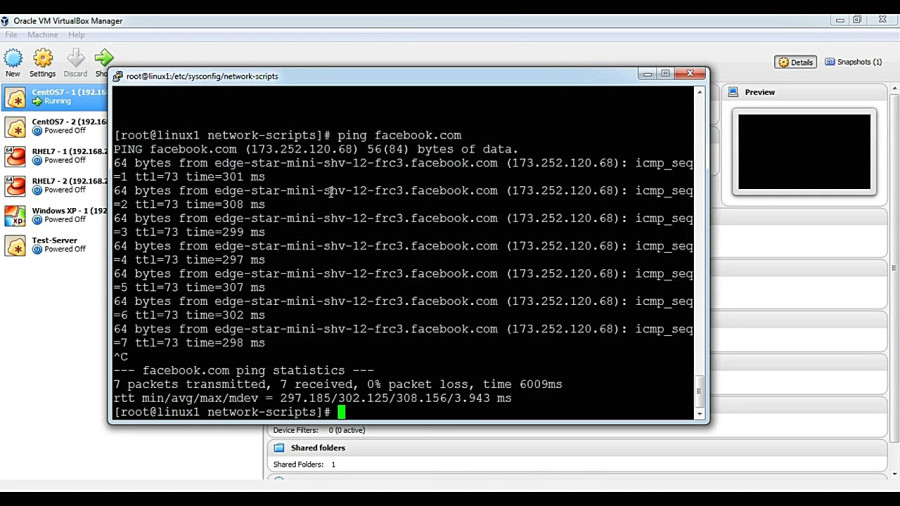Click the New virtual machine icon
Image resolution: width=900 pixels, height=506 pixels.
[x=13, y=58]
